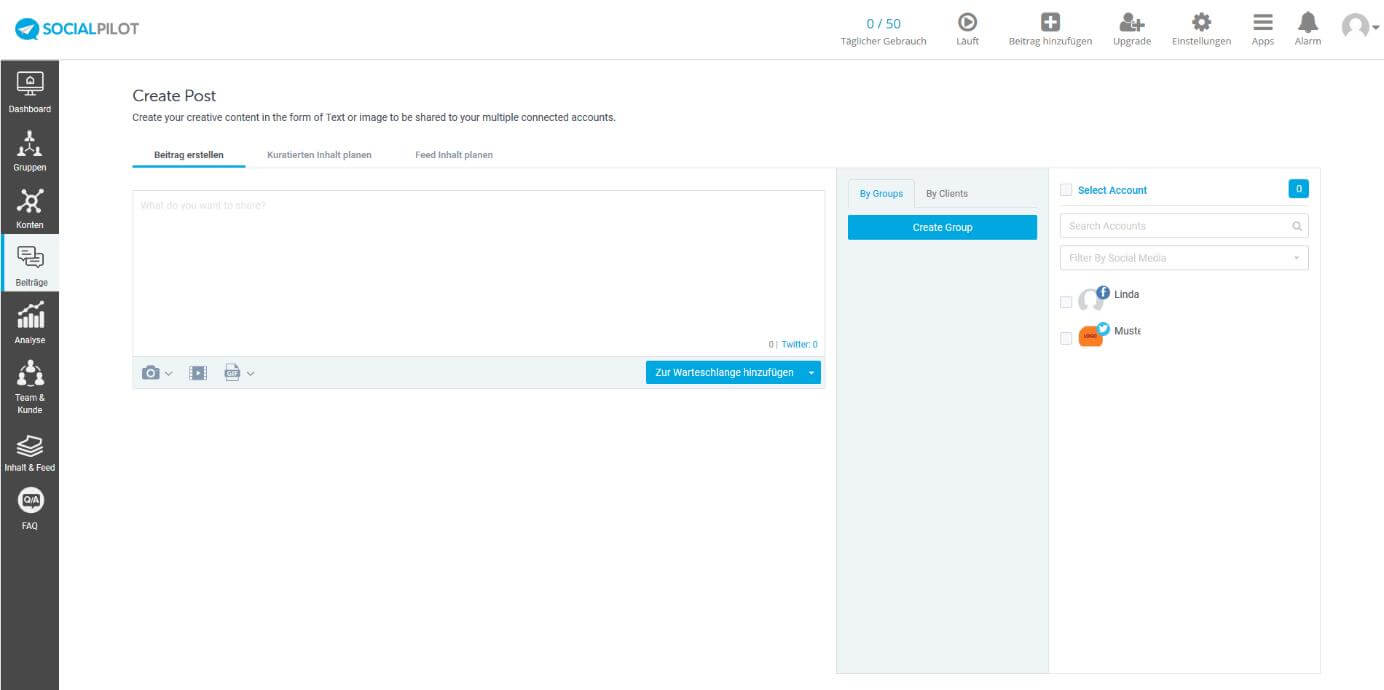Select Beiträge in the sidebar
The image size is (1384, 690).
click(x=31, y=265)
